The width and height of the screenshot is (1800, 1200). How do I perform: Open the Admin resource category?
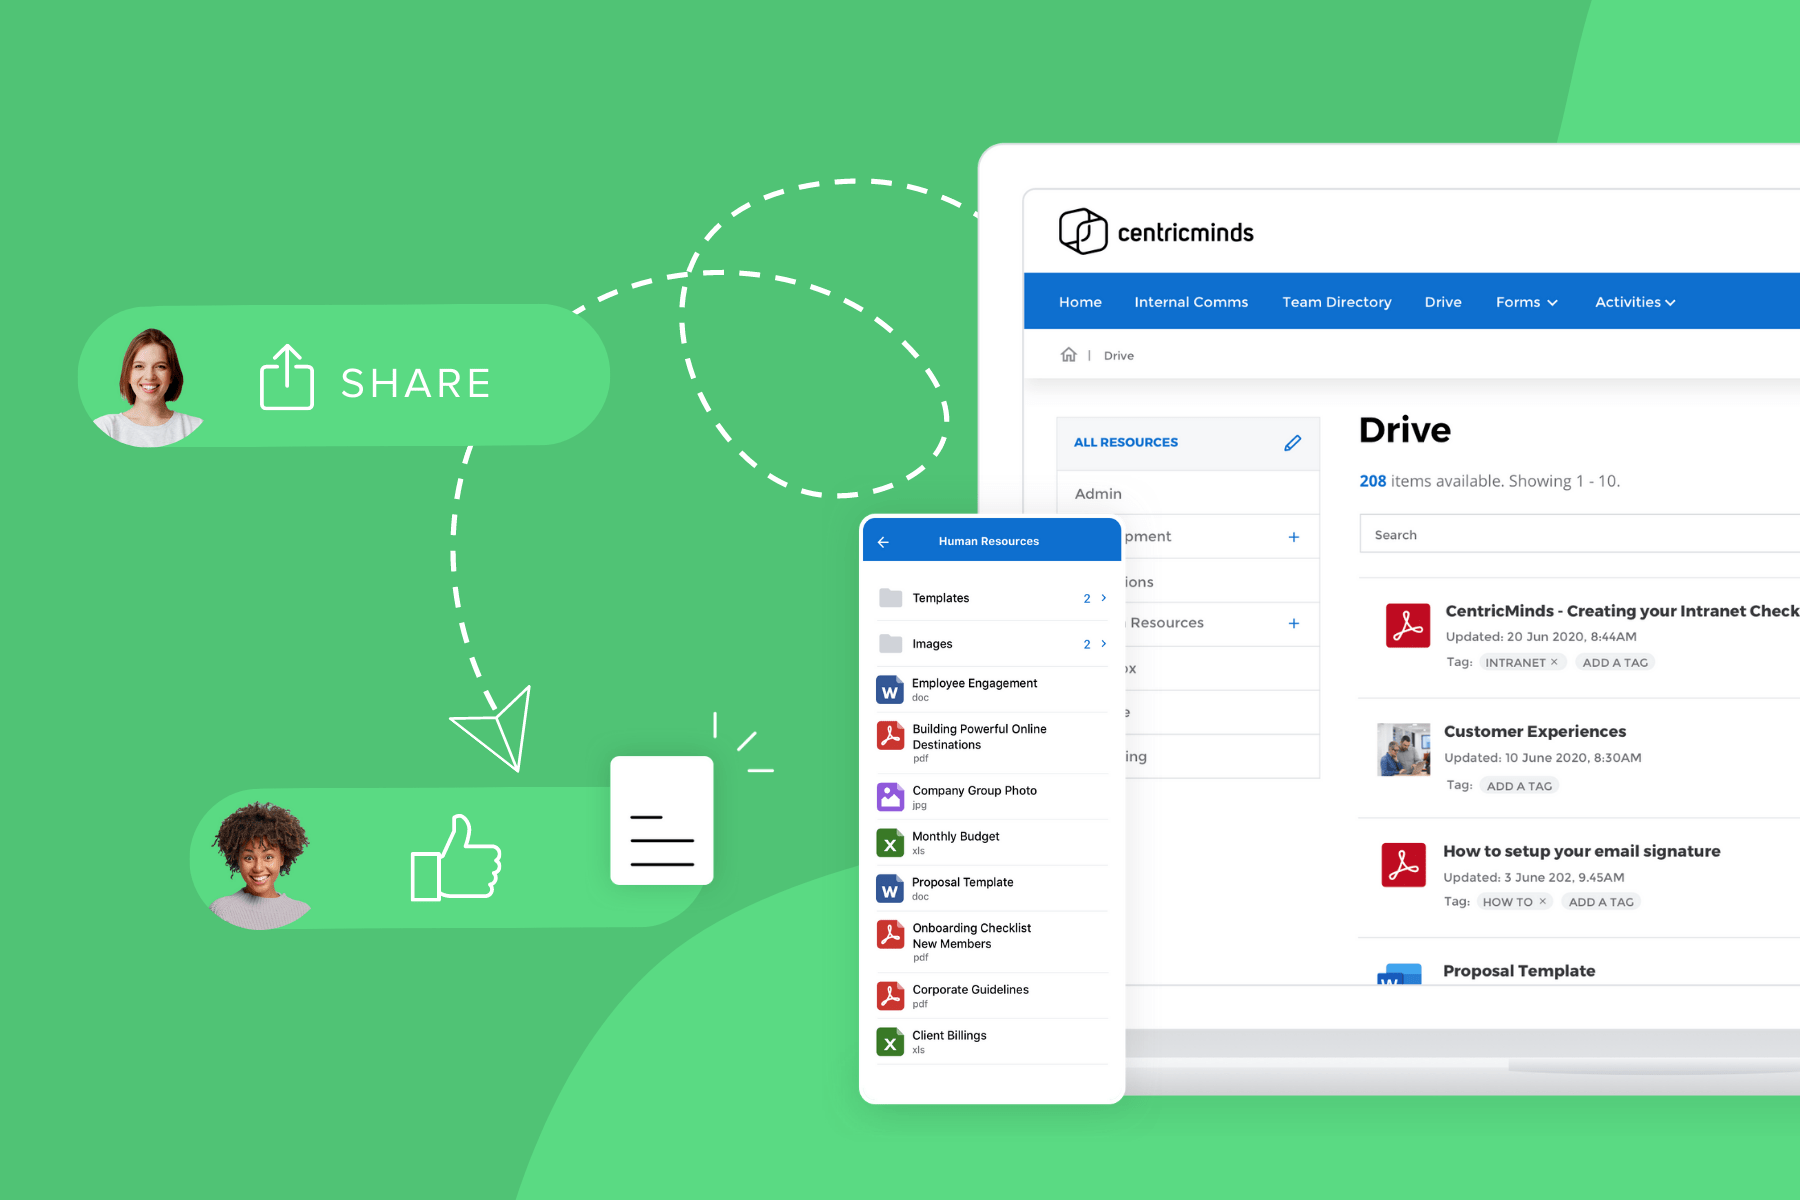[x=1188, y=493]
